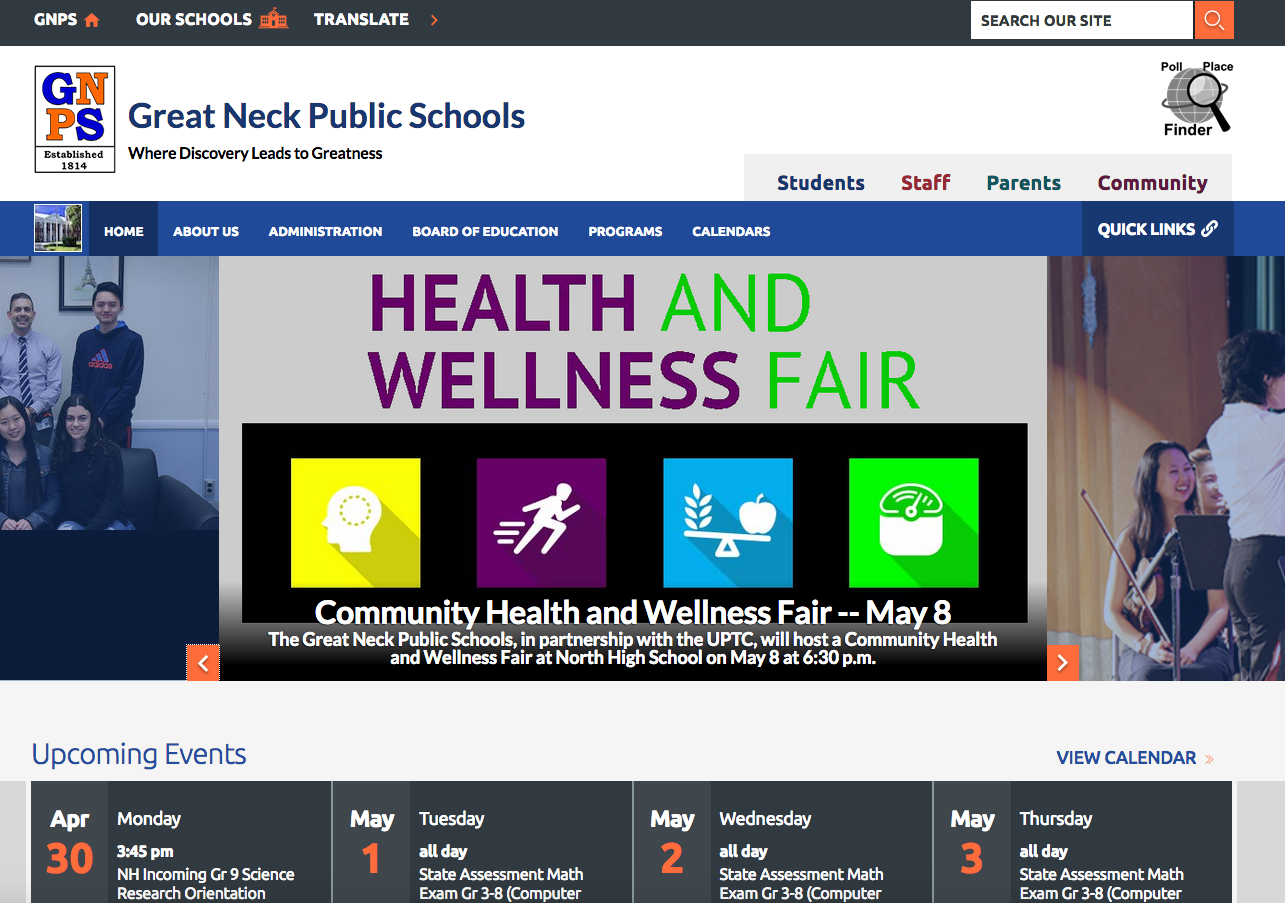Open the Students section tab
Image resolution: width=1285 pixels, height=903 pixels.
pos(820,183)
